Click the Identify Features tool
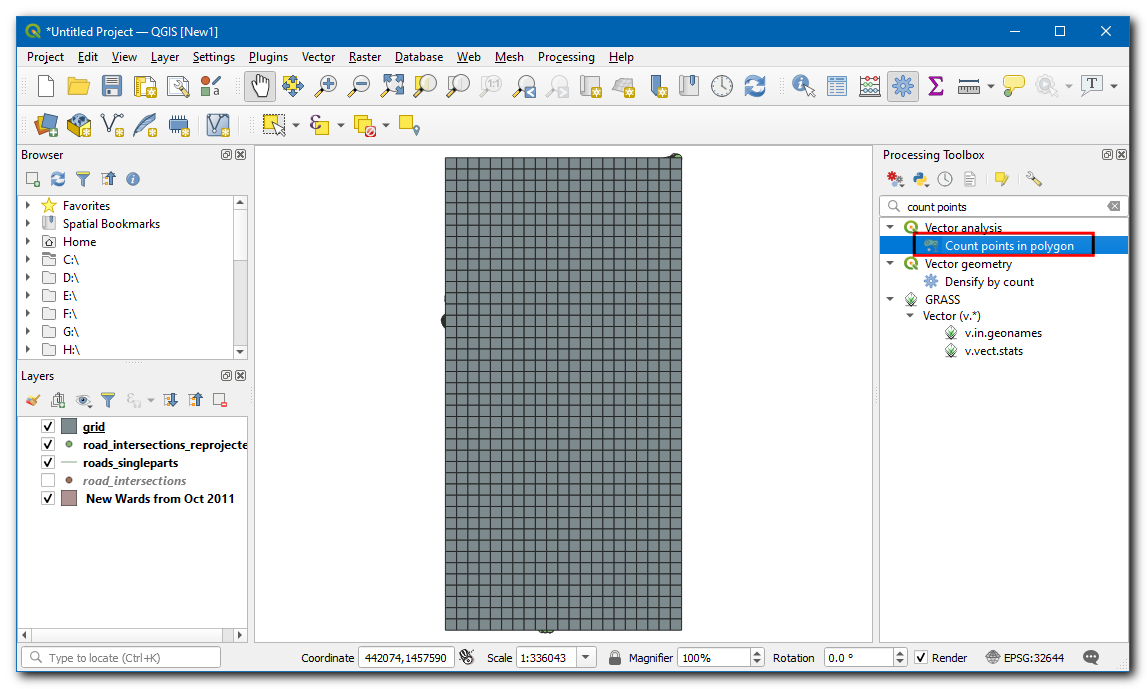The width and height of the screenshot is (1147, 689). (x=803, y=87)
